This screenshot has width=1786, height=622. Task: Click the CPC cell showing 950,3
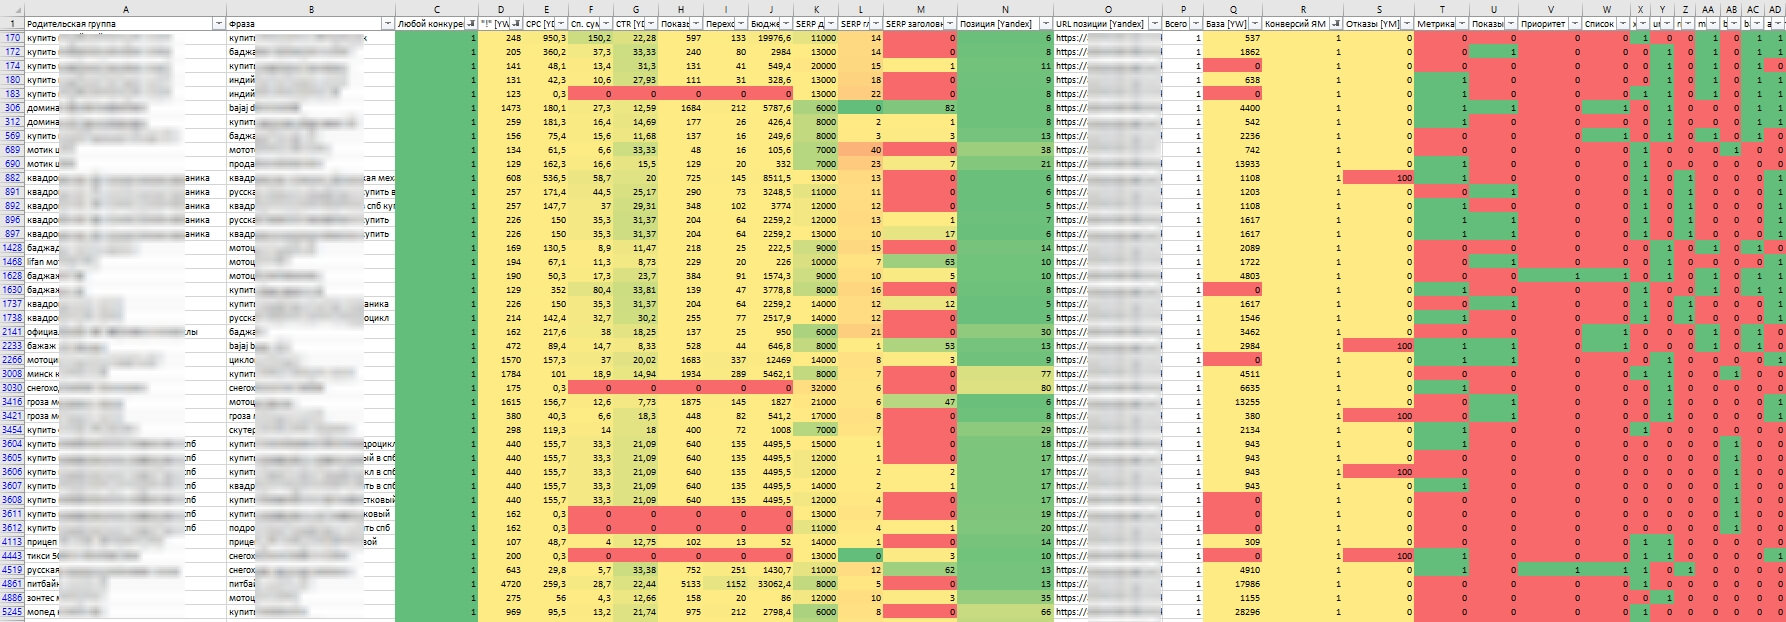pyautogui.click(x=546, y=38)
